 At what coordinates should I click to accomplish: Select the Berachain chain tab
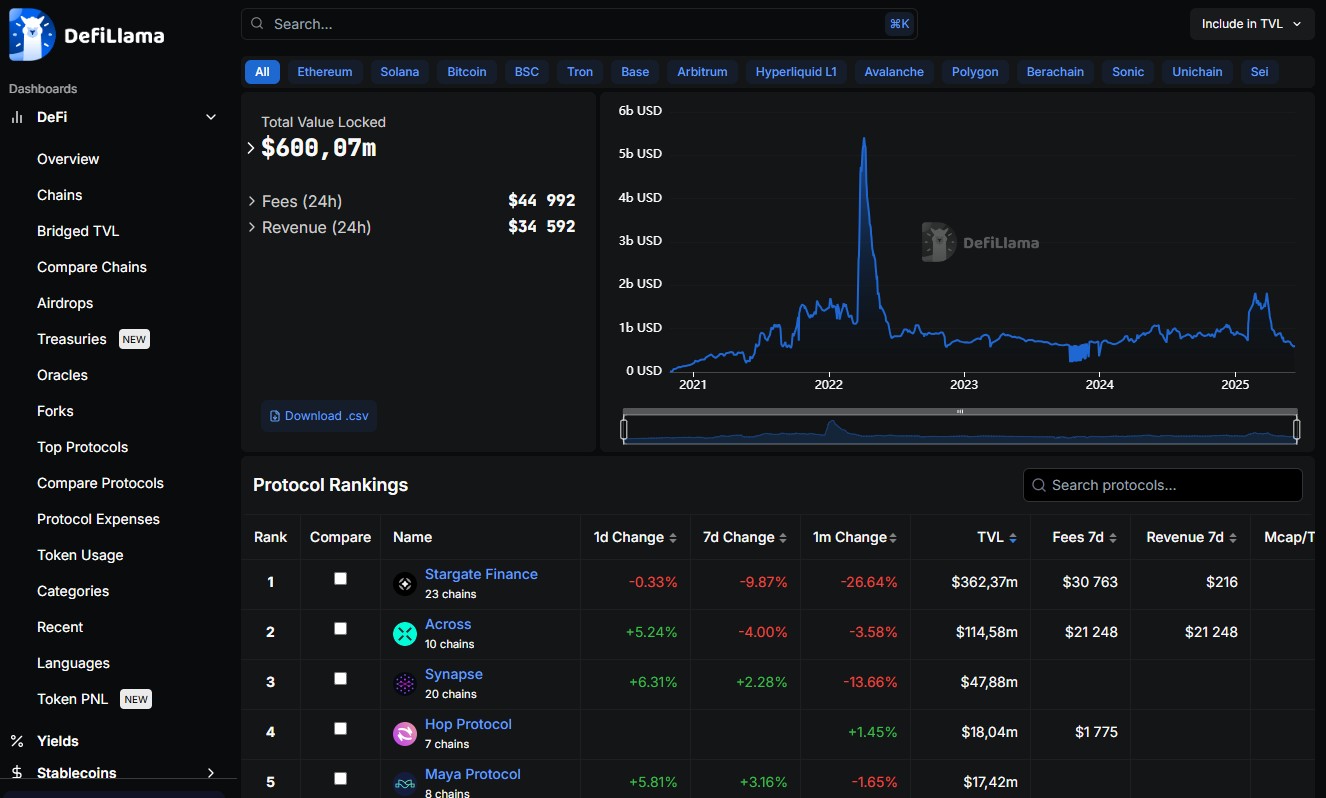1055,72
